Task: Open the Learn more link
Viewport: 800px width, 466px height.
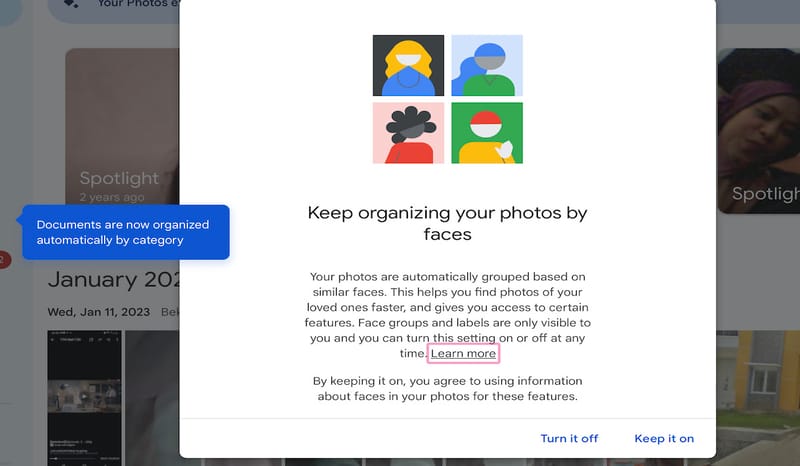Action: point(463,354)
